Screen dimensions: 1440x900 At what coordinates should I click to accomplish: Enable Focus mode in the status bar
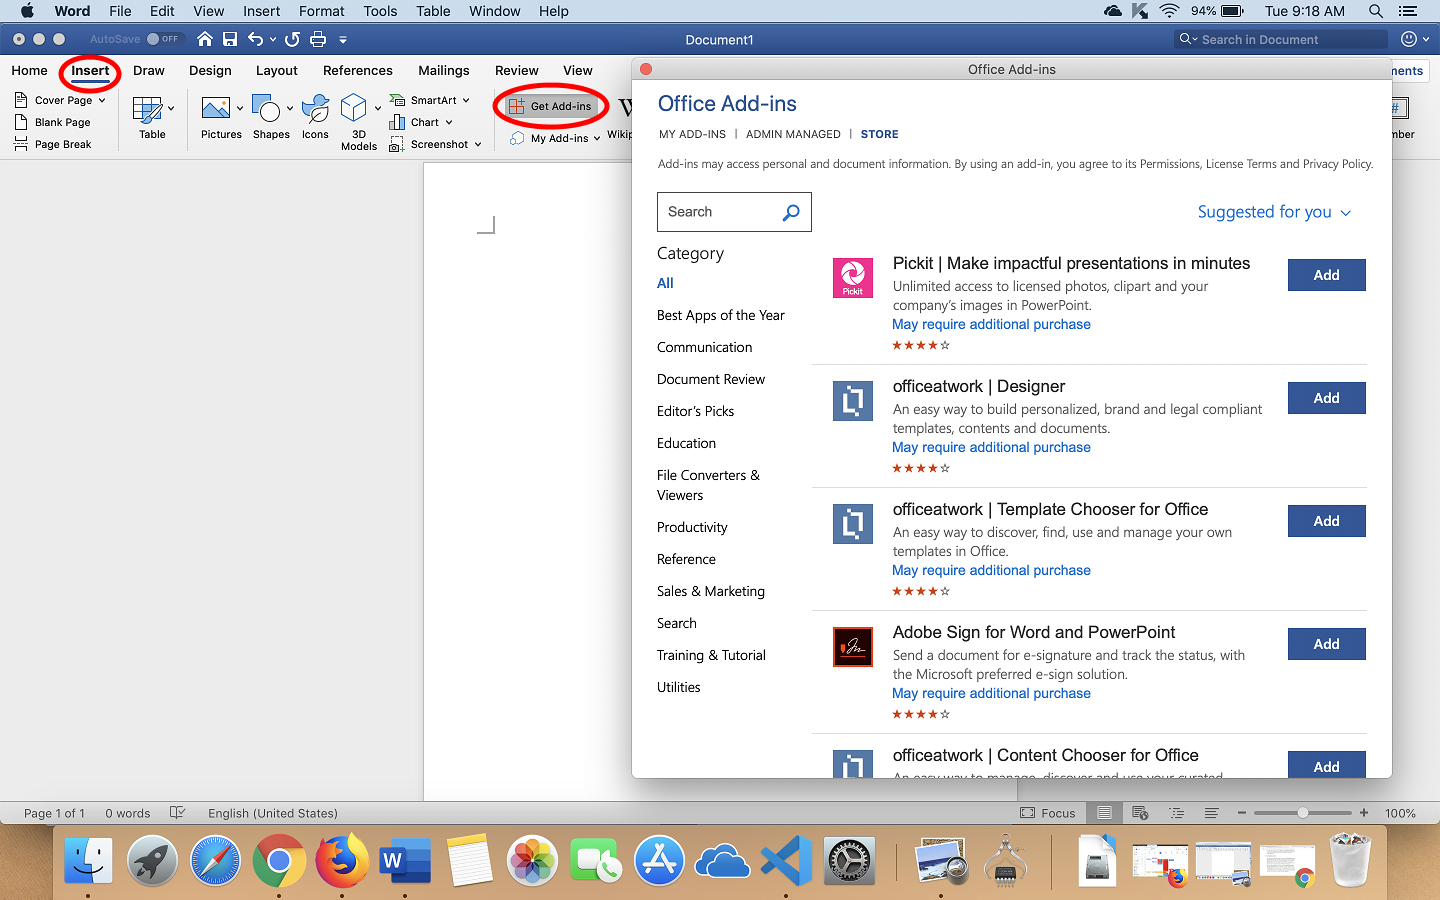[1047, 813]
